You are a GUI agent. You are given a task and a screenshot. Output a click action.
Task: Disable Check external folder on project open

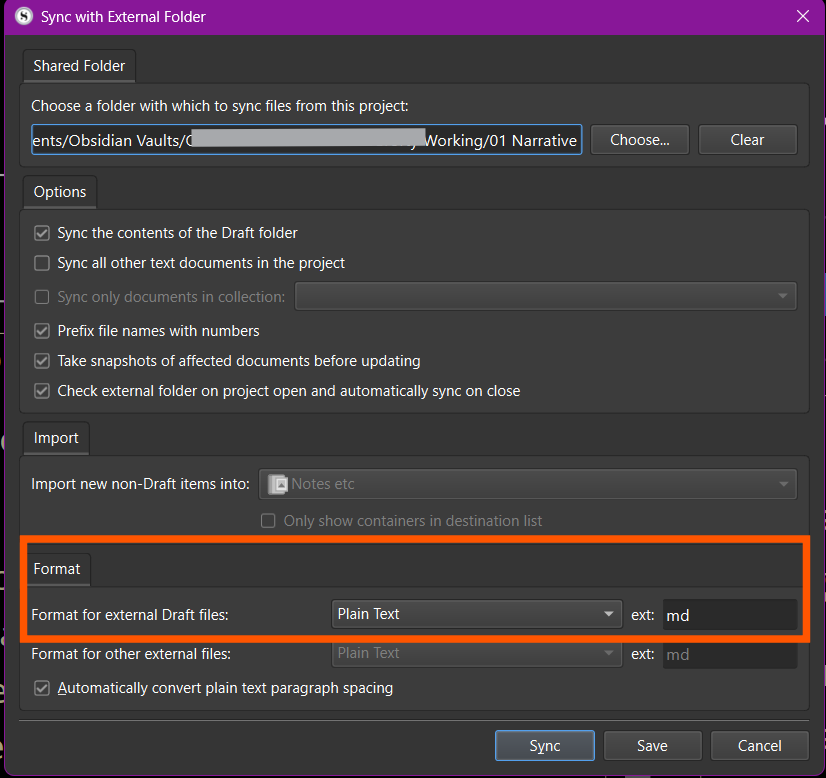point(42,391)
